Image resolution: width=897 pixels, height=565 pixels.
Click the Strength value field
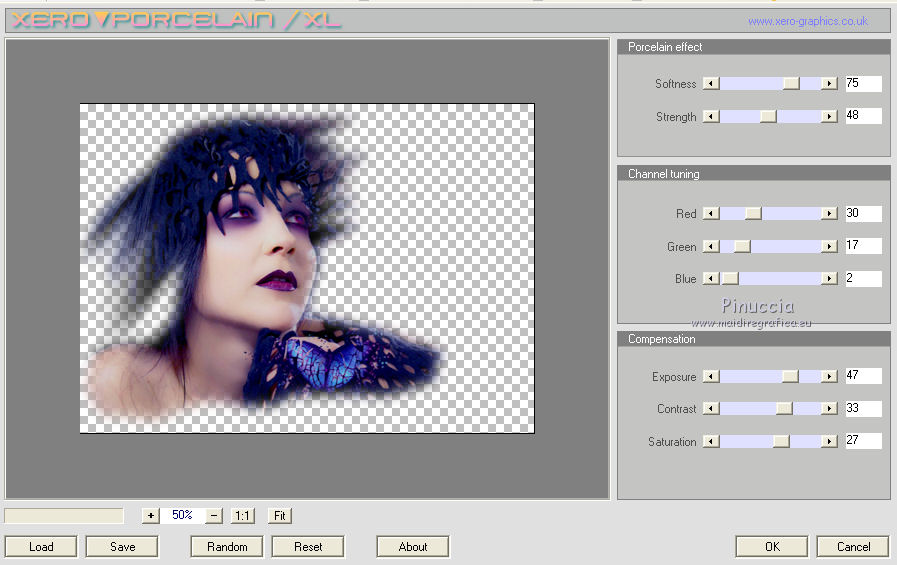tap(863, 116)
